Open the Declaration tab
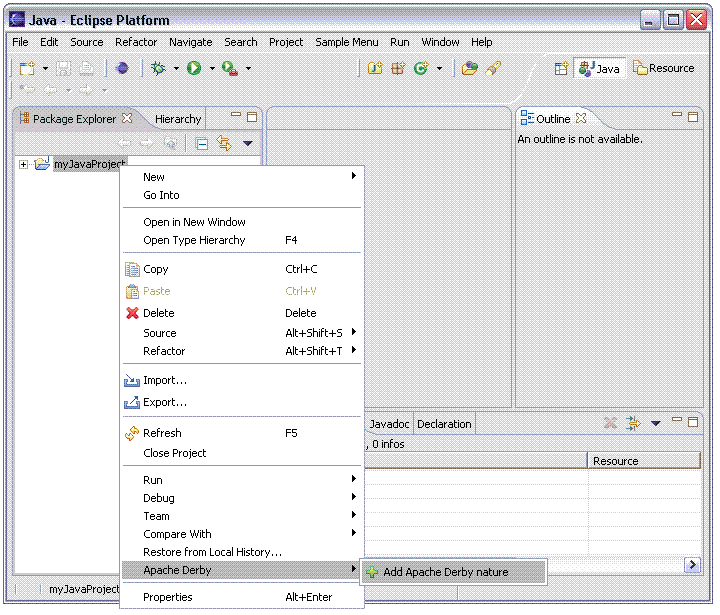 (x=444, y=424)
